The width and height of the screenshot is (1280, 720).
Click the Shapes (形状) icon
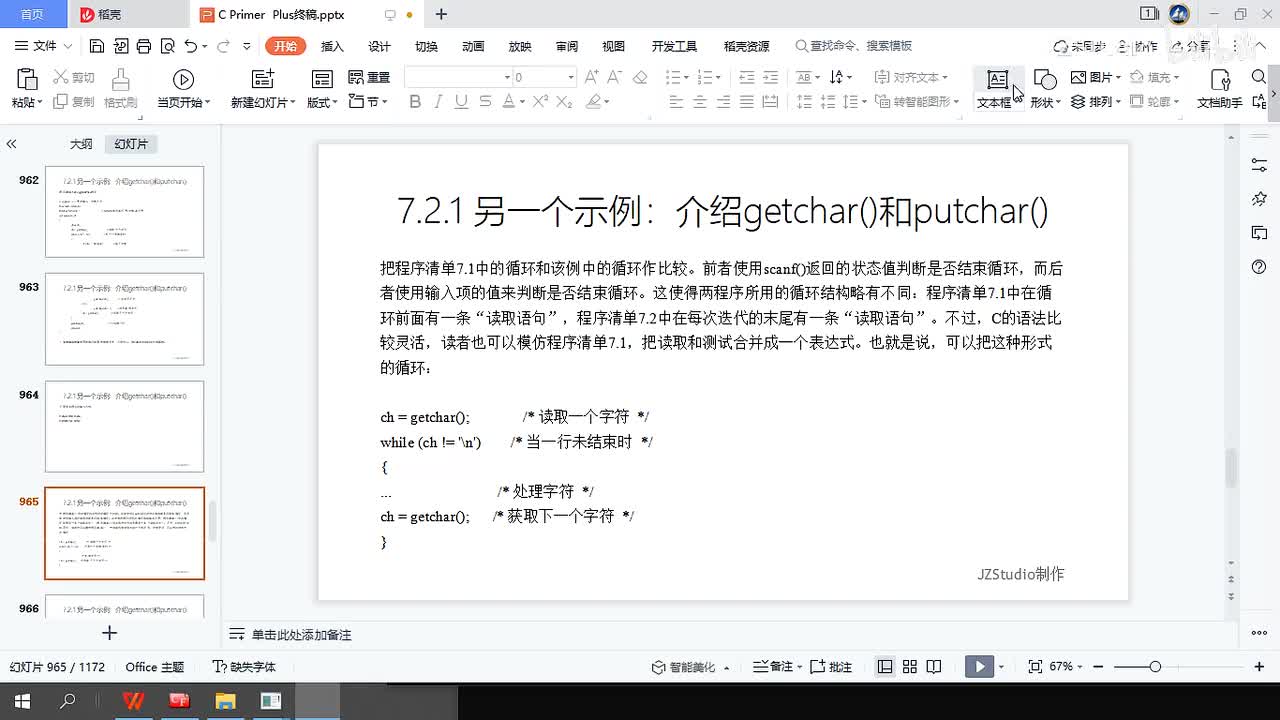coord(1045,79)
